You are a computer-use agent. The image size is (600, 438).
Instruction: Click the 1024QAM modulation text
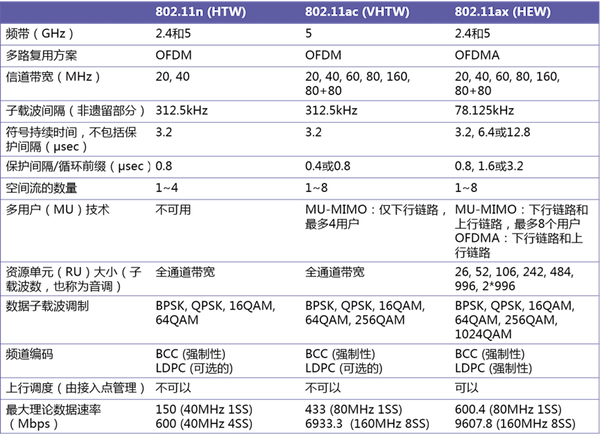pos(483,334)
